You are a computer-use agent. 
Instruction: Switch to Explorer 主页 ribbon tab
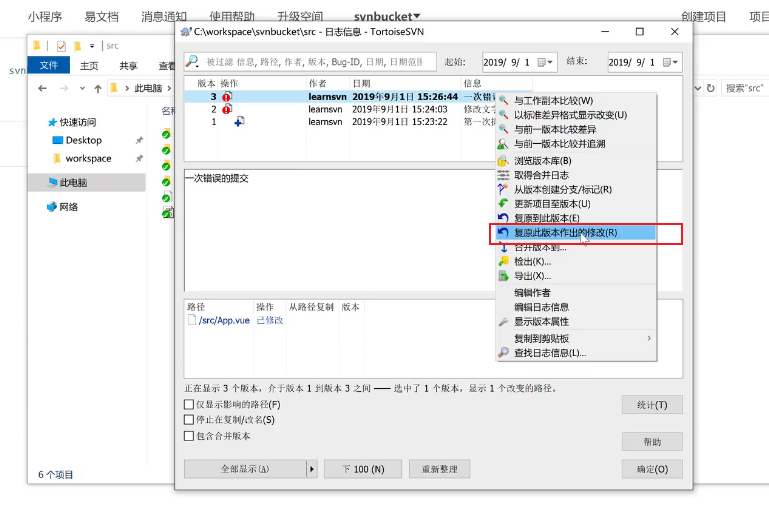(x=89, y=66)
